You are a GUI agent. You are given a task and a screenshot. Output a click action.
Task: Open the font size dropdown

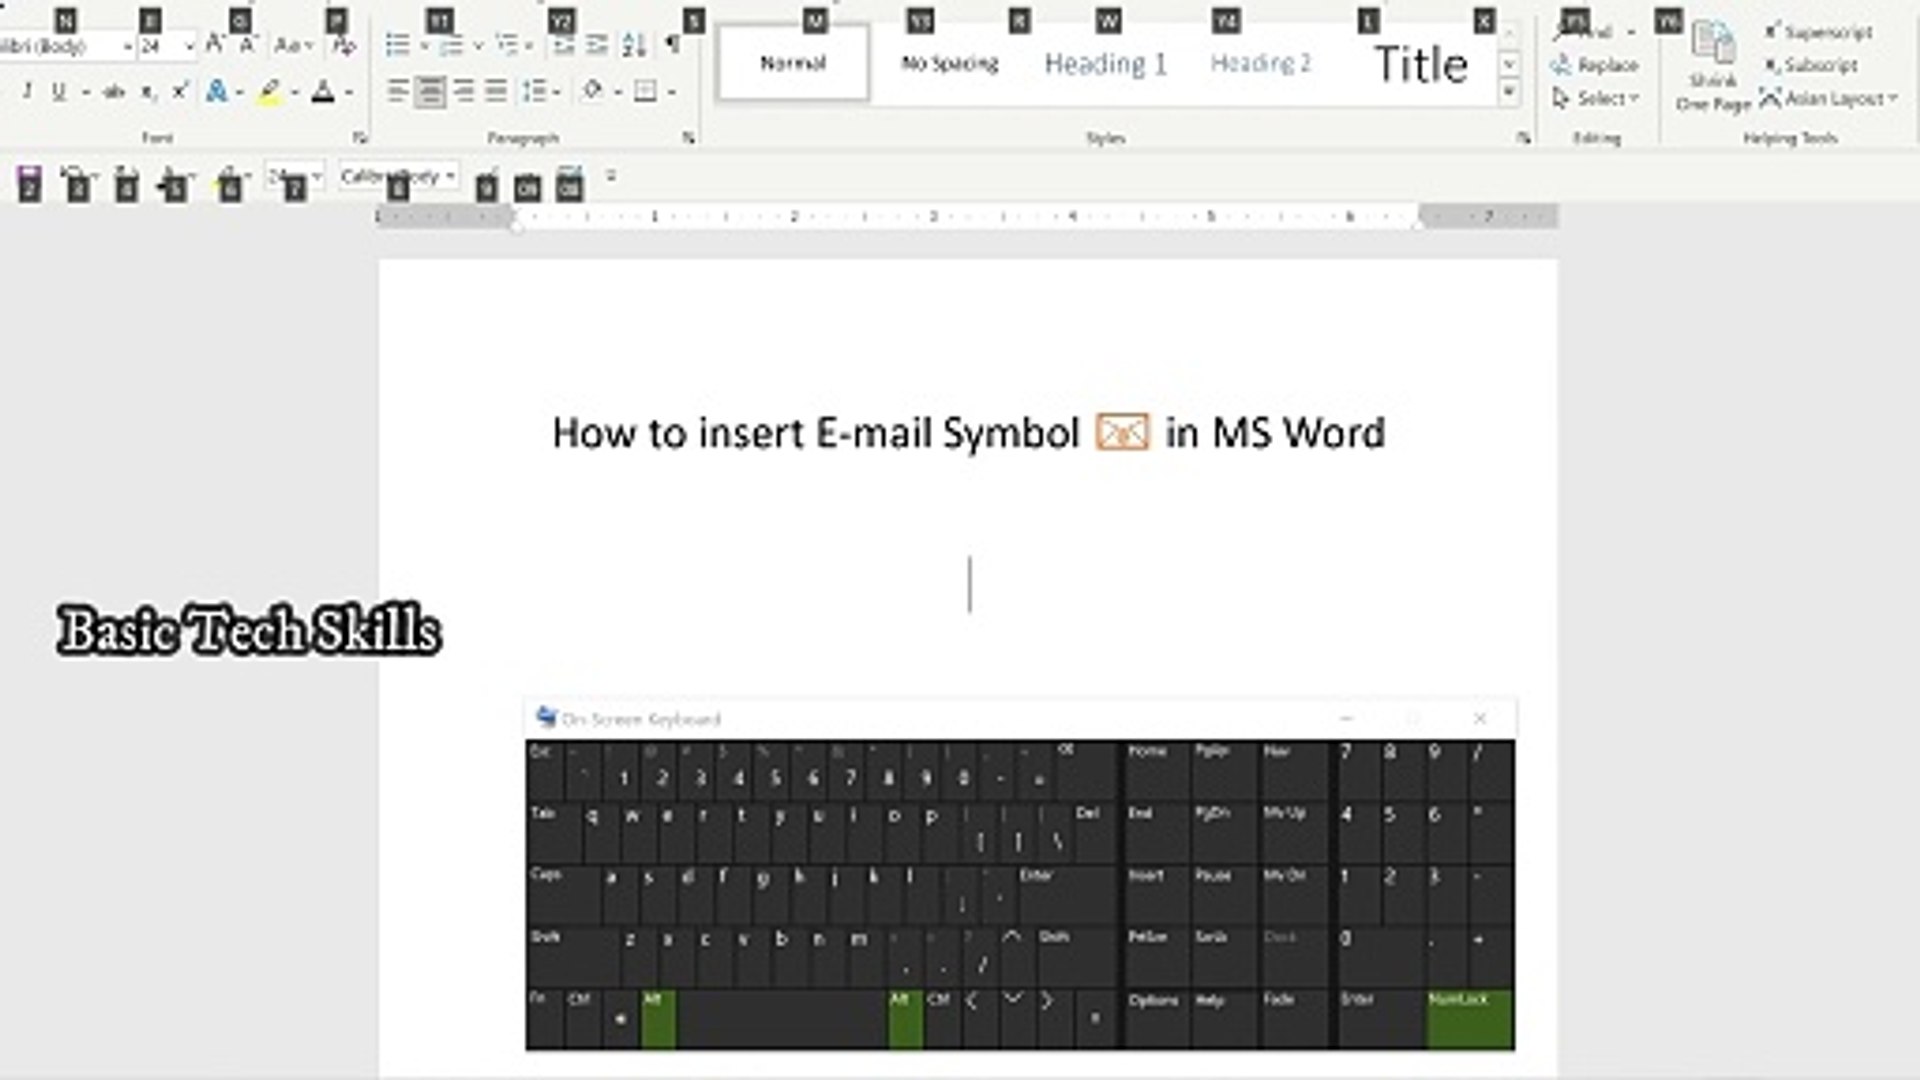click(188, 47)
